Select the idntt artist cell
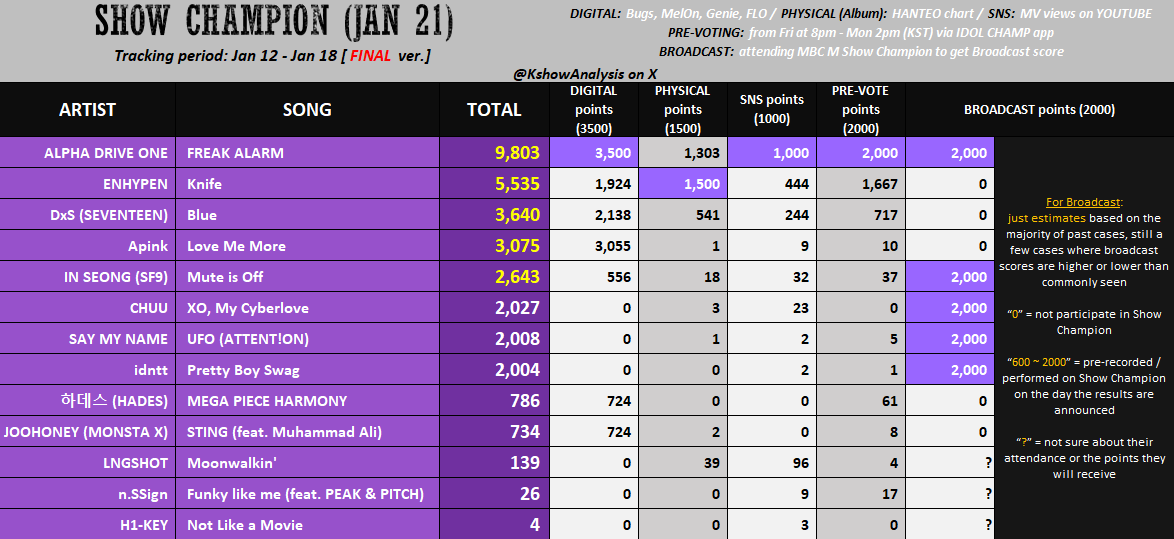Viewport: 1174px width, 539px height. point(88,370)
